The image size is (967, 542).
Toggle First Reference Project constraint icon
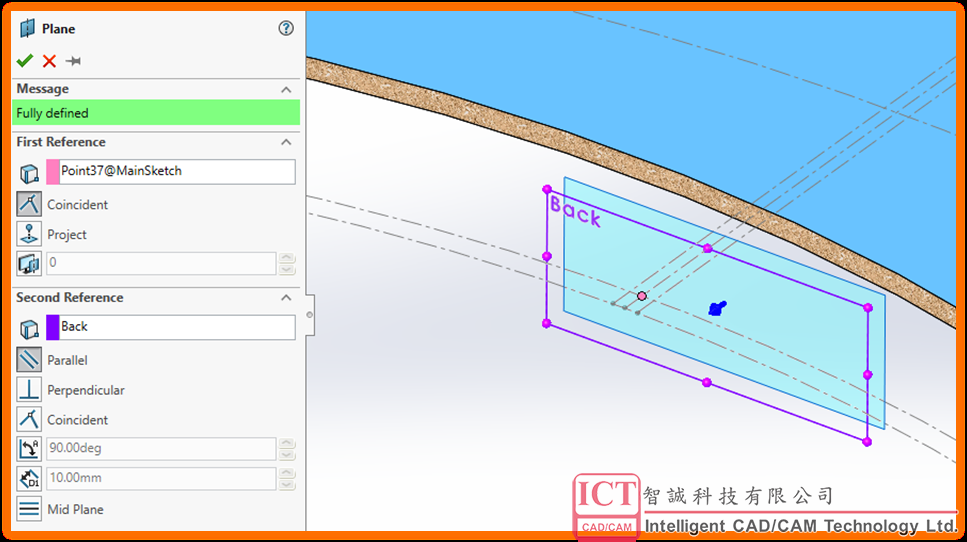pyautogui.click(x=29, y=234)
